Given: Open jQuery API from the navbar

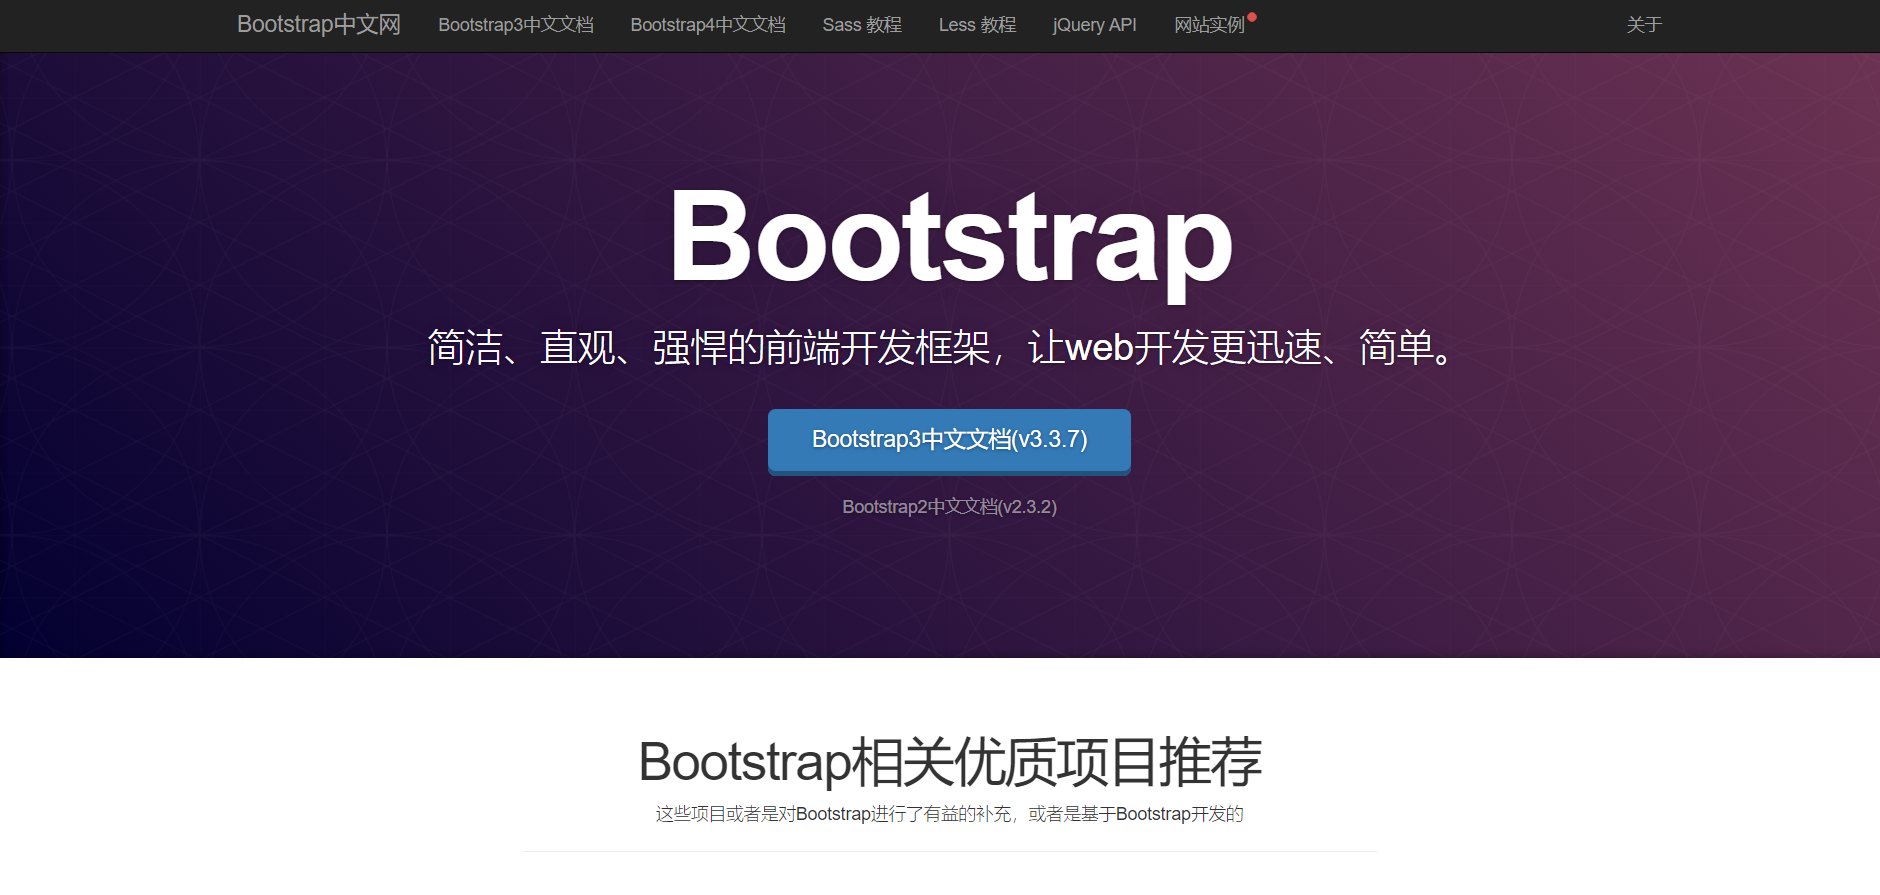Looking at the screenshot, I should point(1095,25).
